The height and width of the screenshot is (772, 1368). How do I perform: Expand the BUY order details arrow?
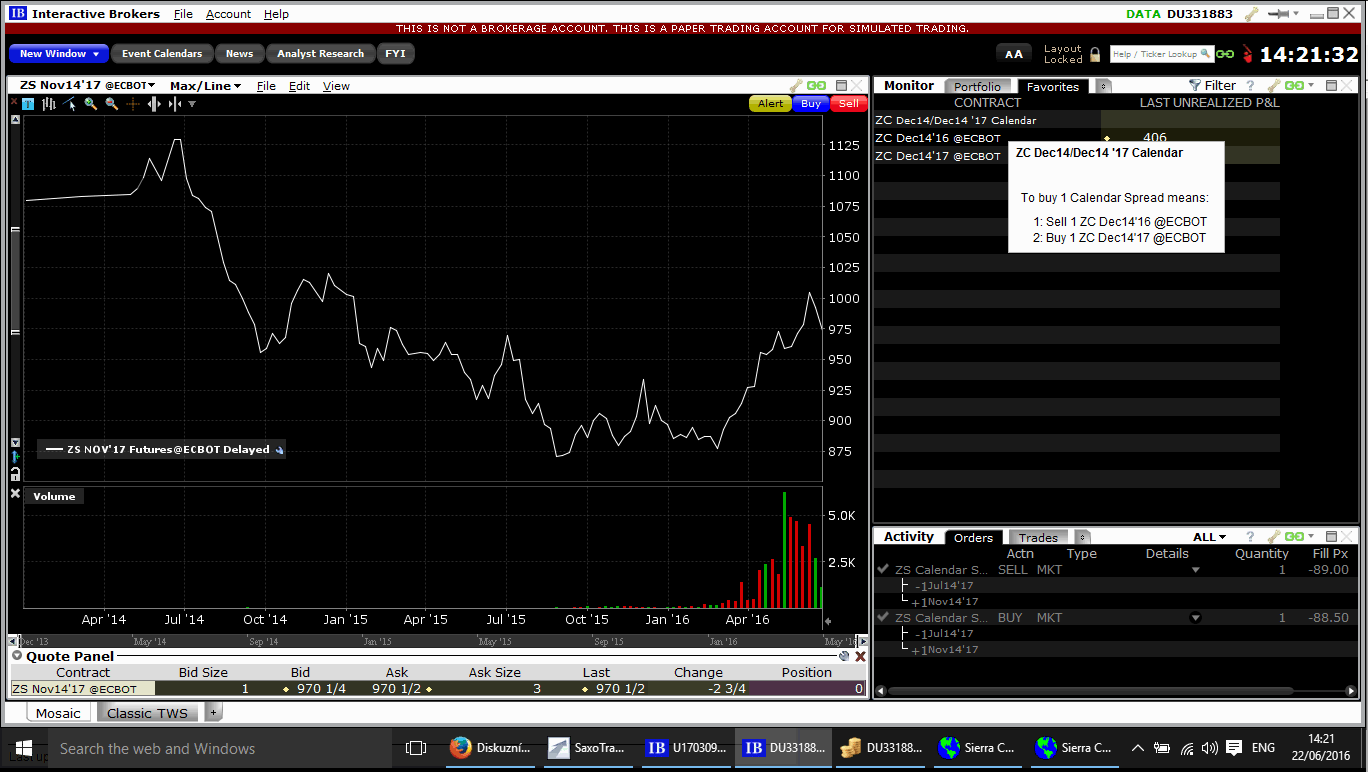click(1195, 618)
